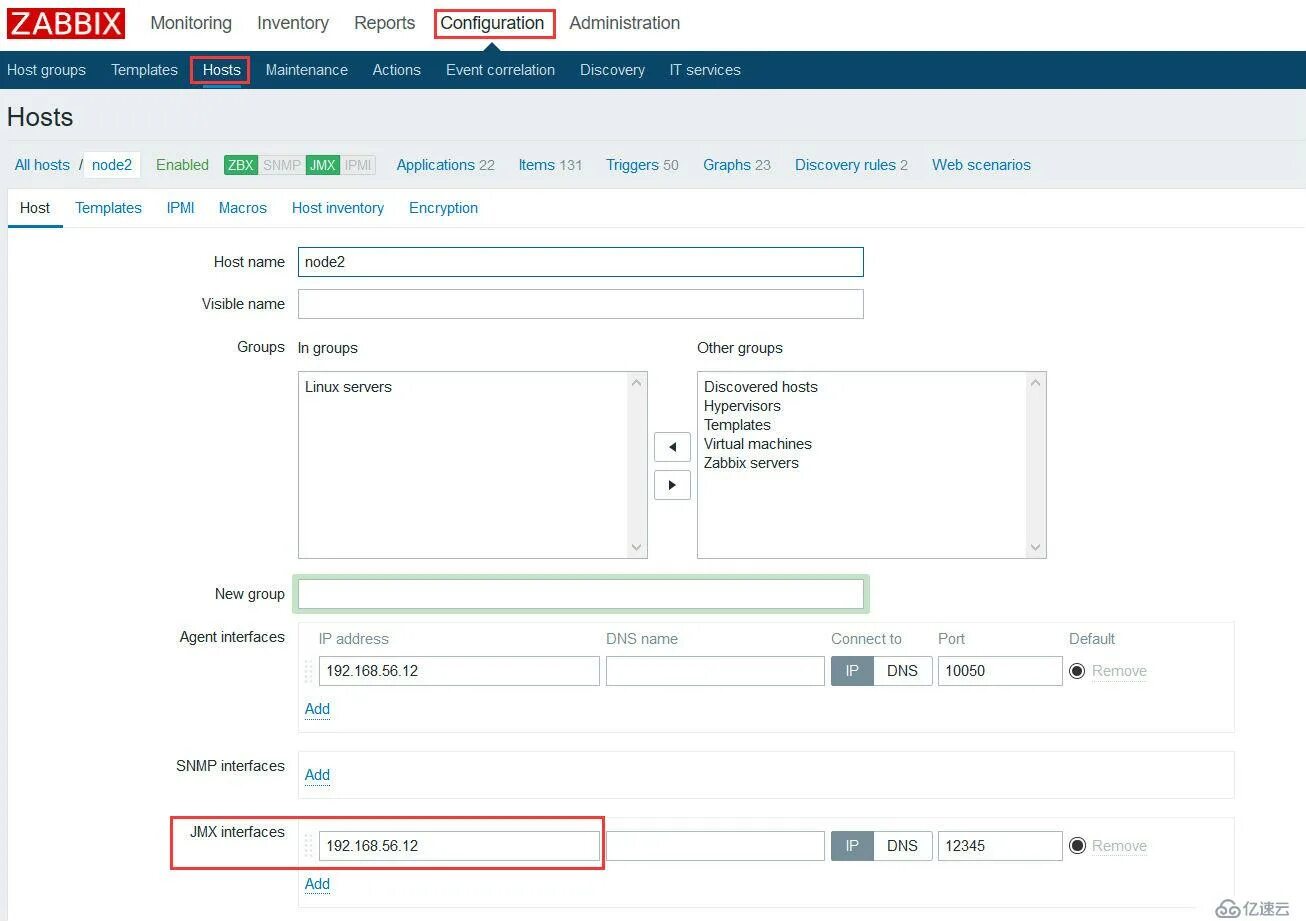Viewport: 1306px width, 921px height.
Task: Select Zabbix servers in Other groups
Action: (x=751, y=463)
